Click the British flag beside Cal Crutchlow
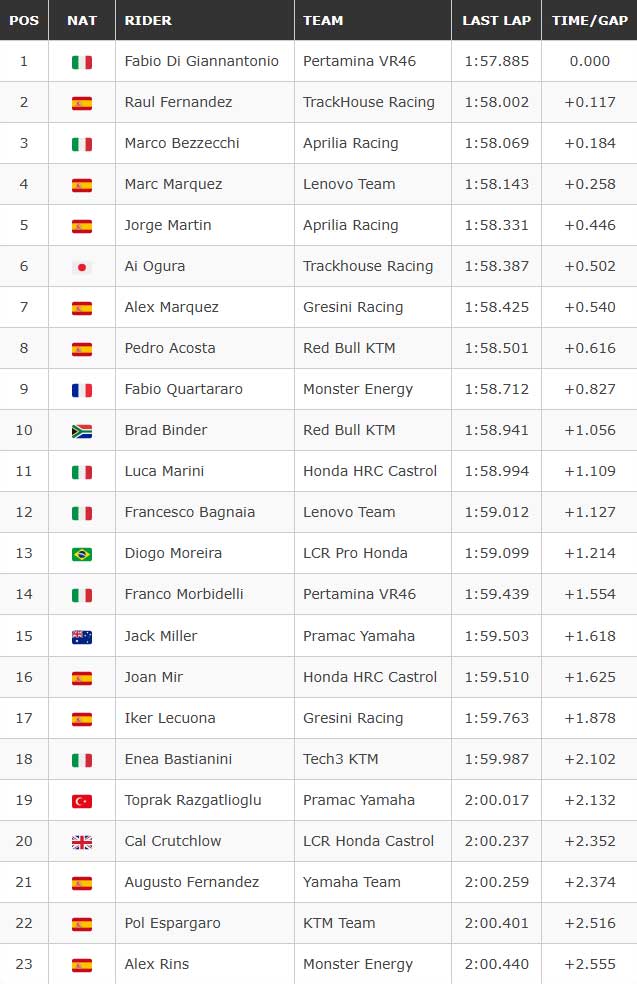Screen dimensions: 637x984 [x=82, y=842]
